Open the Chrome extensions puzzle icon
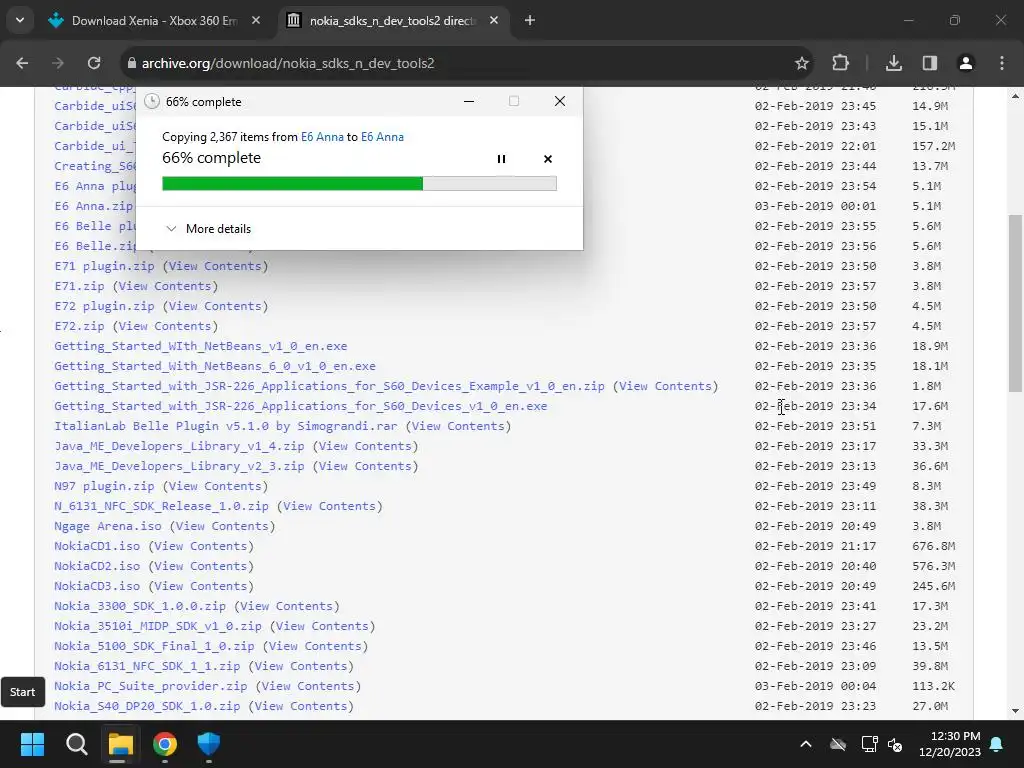 840,63
